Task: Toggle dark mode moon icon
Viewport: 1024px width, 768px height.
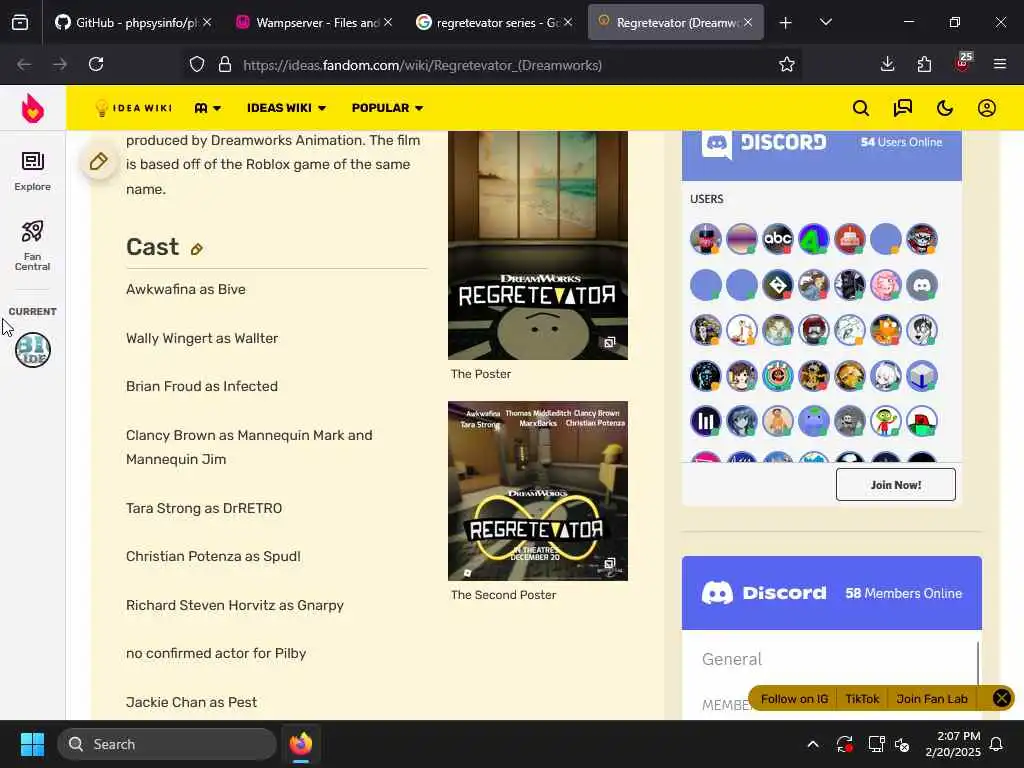Action: (x=945, y=108)
